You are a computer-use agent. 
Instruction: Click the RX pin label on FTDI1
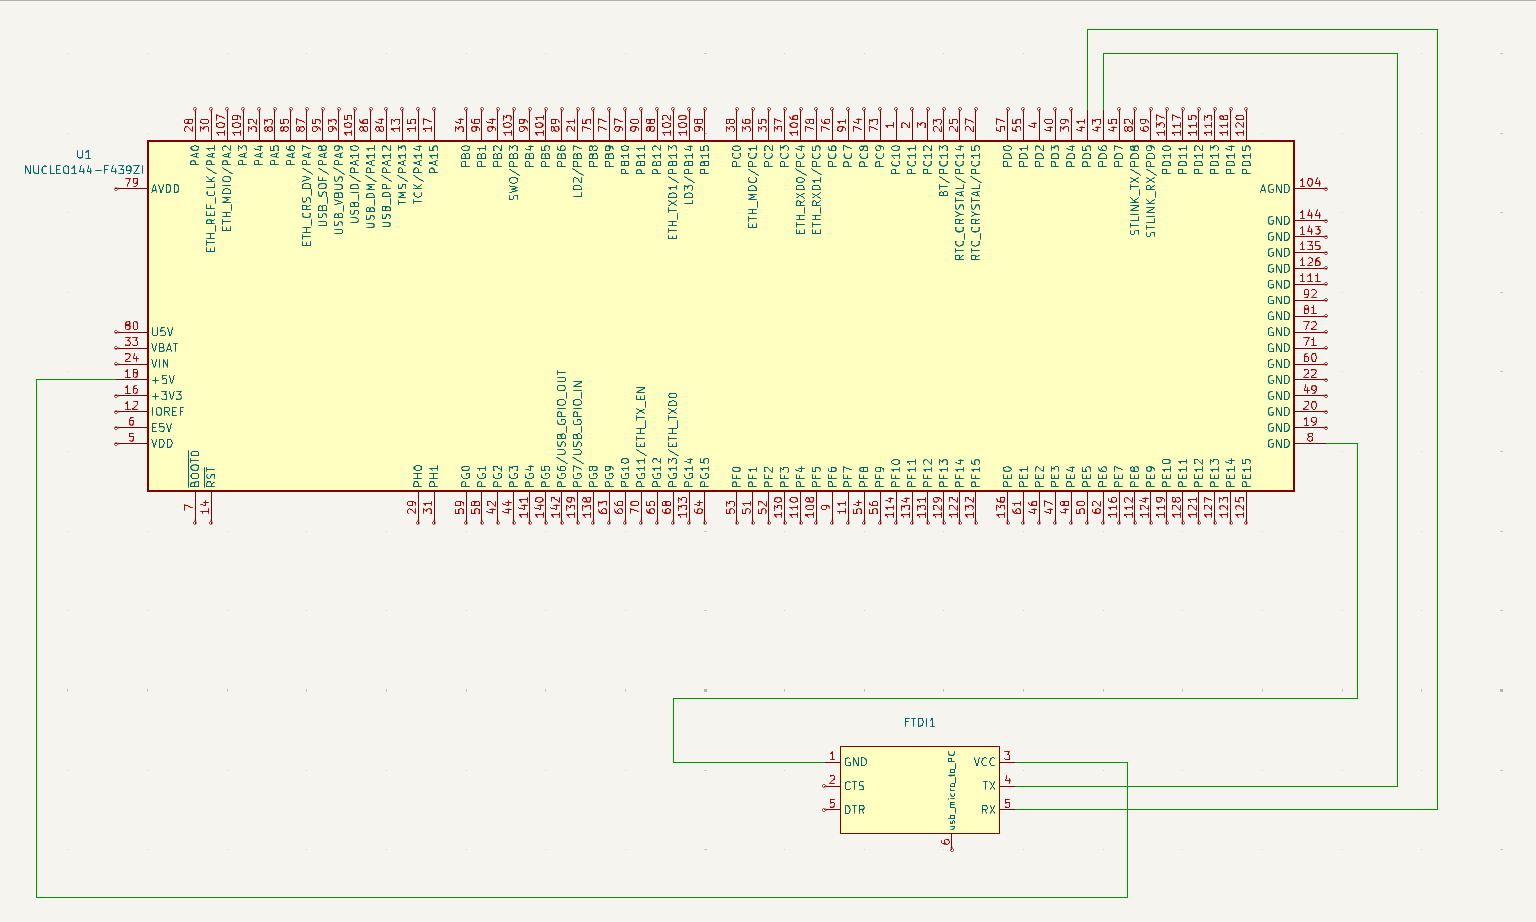988,810
